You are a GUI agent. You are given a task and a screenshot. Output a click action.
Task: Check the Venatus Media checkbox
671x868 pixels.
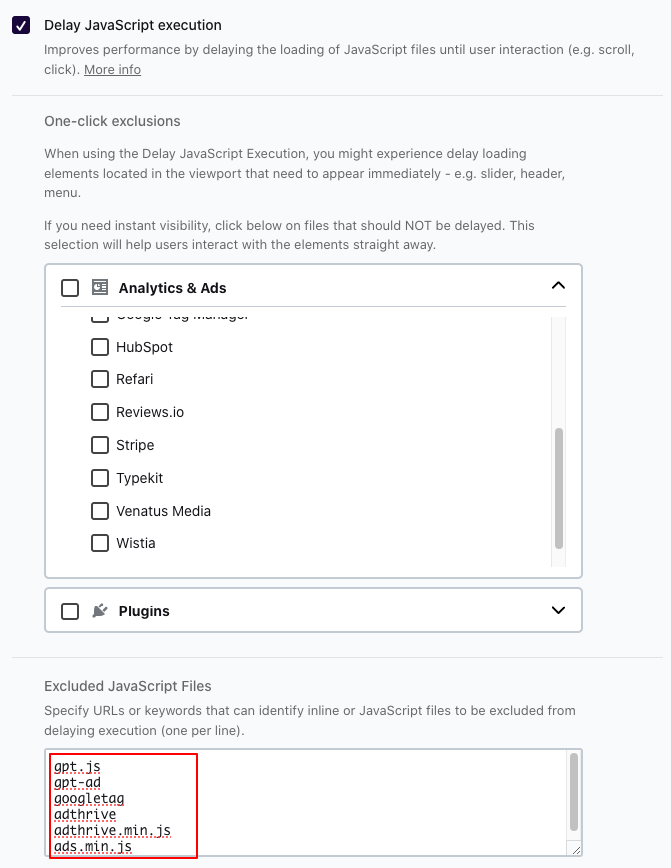pyautogui.click(x=100, y=511)
